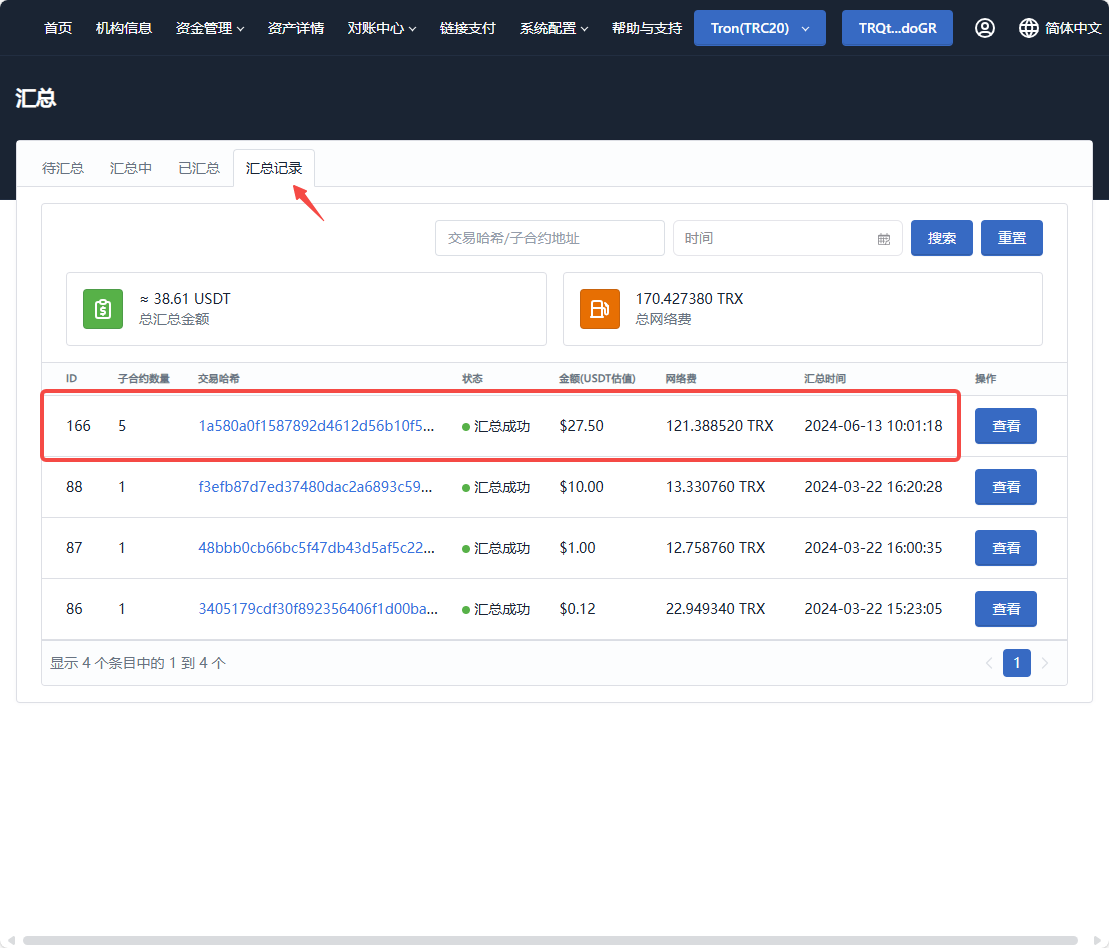1109x948 pixels.
Task: Click the globe language icon
Action: [x=1028, y=28]
